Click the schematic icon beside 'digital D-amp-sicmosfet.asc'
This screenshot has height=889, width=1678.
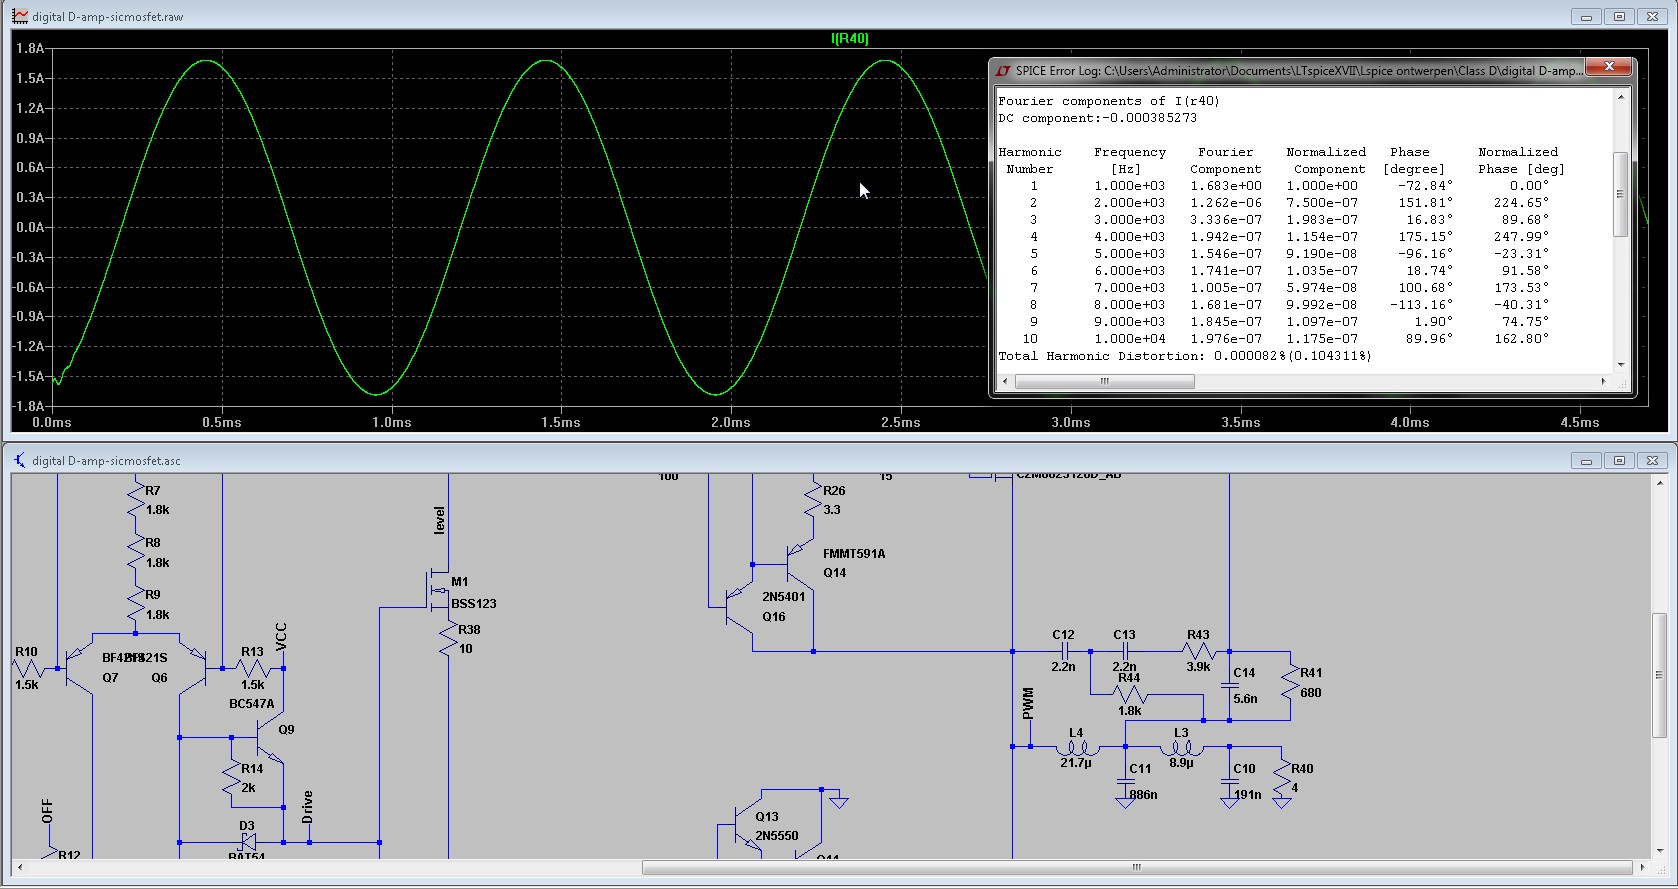20,460
